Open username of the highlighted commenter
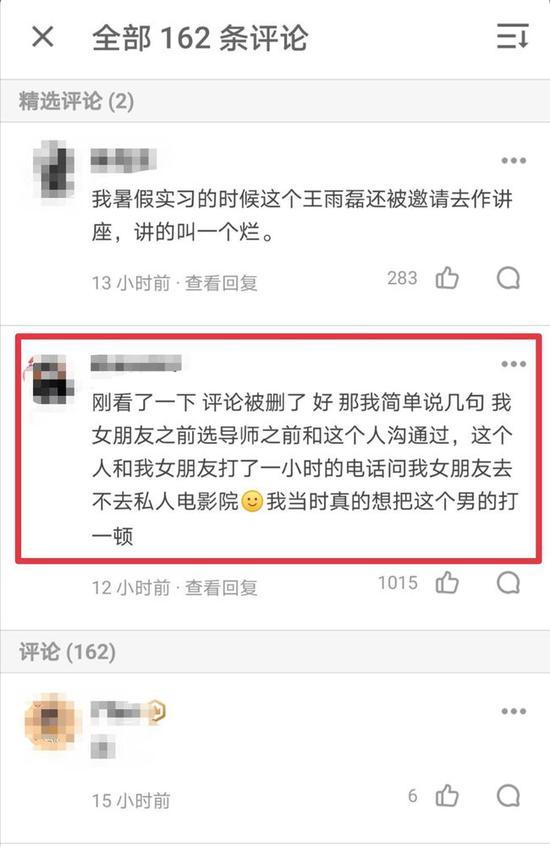This screenshot has height=847, width=550. coord(136,363)
